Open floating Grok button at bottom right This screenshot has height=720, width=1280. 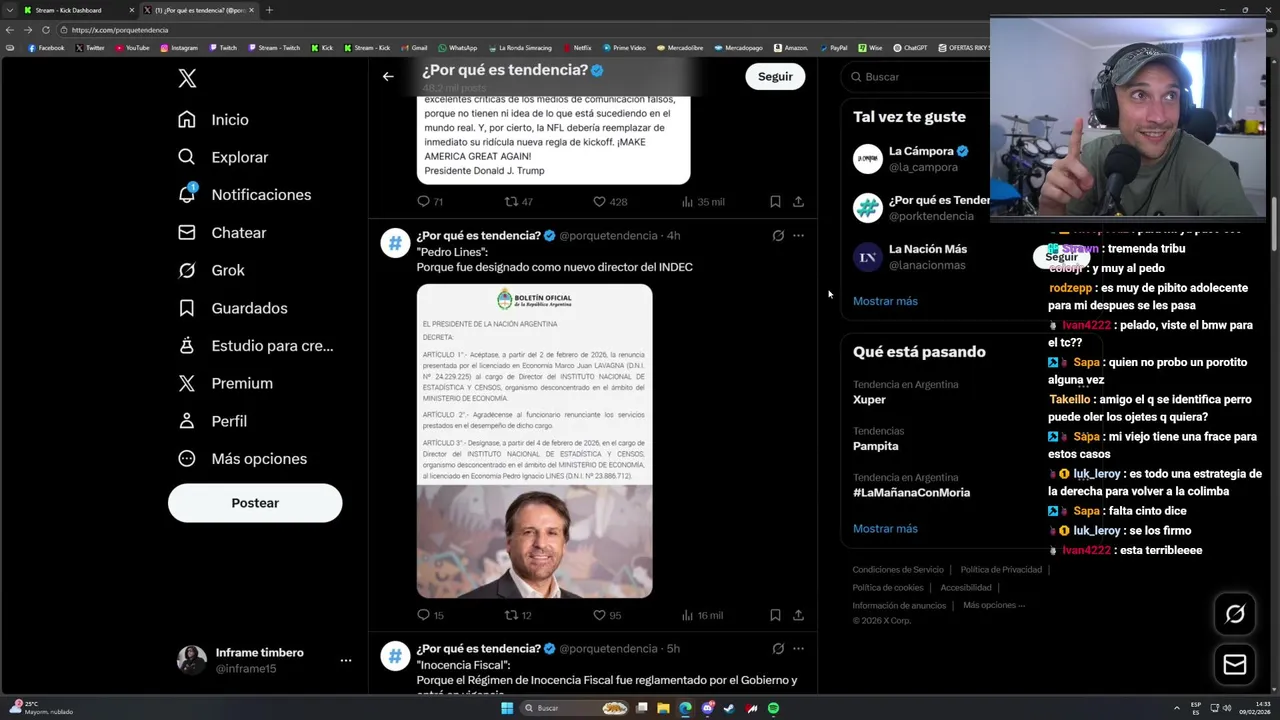1235,614
